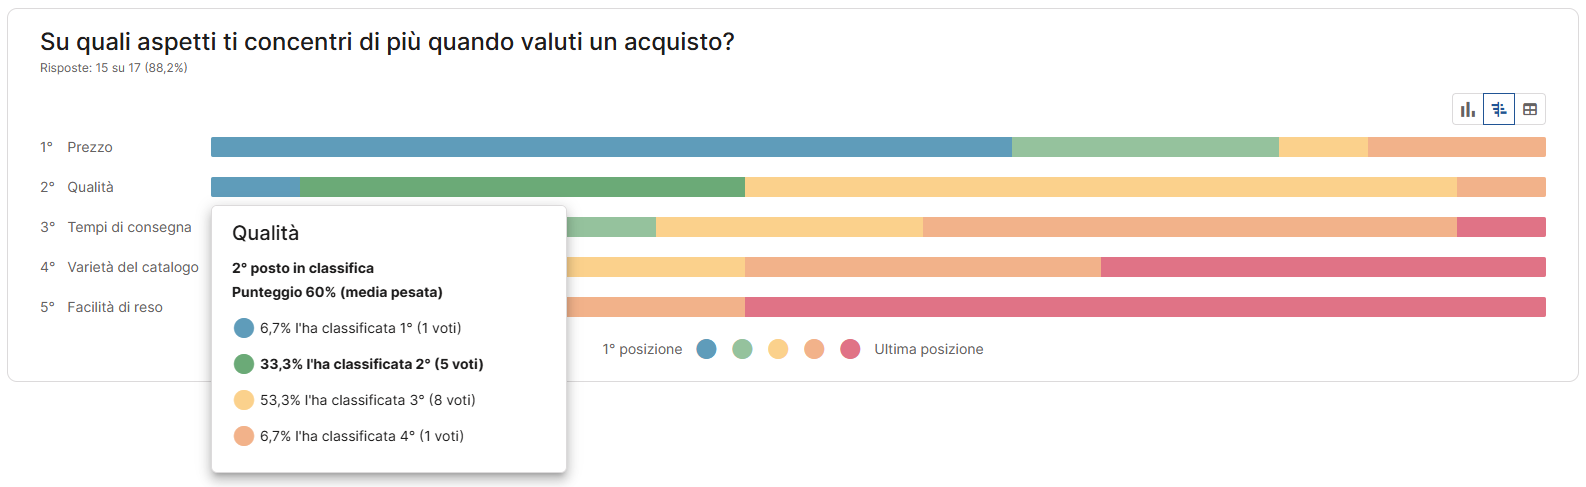Click the orange fourth-position legend dot
The width and height of the screenshot is (1586, 487).
(x=814, y=349)
